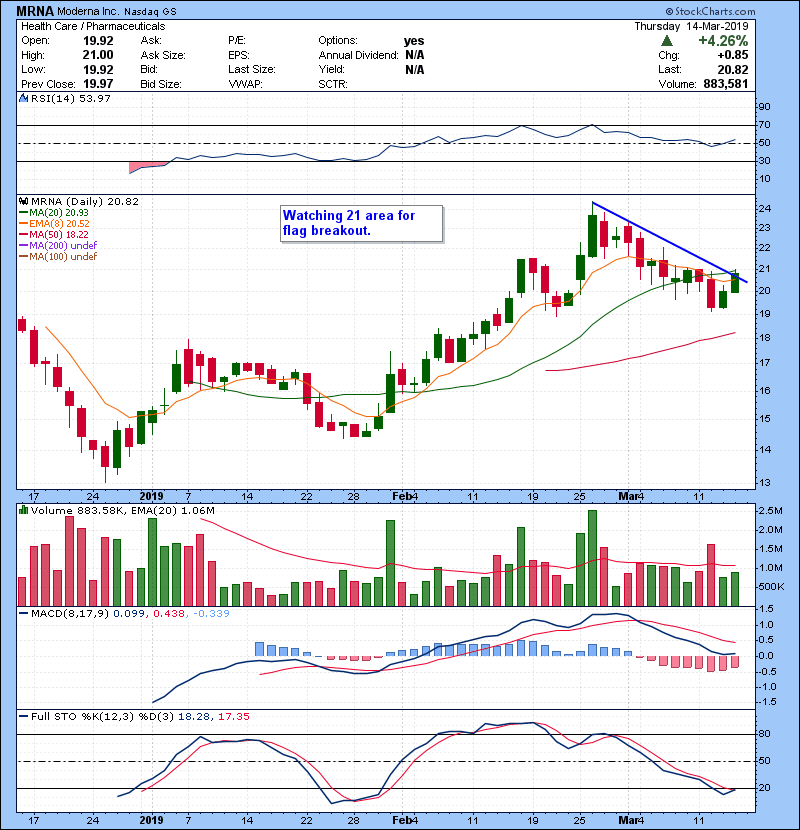
Task: Click the stochastic %D value 17.35
Action: [233, 716]
